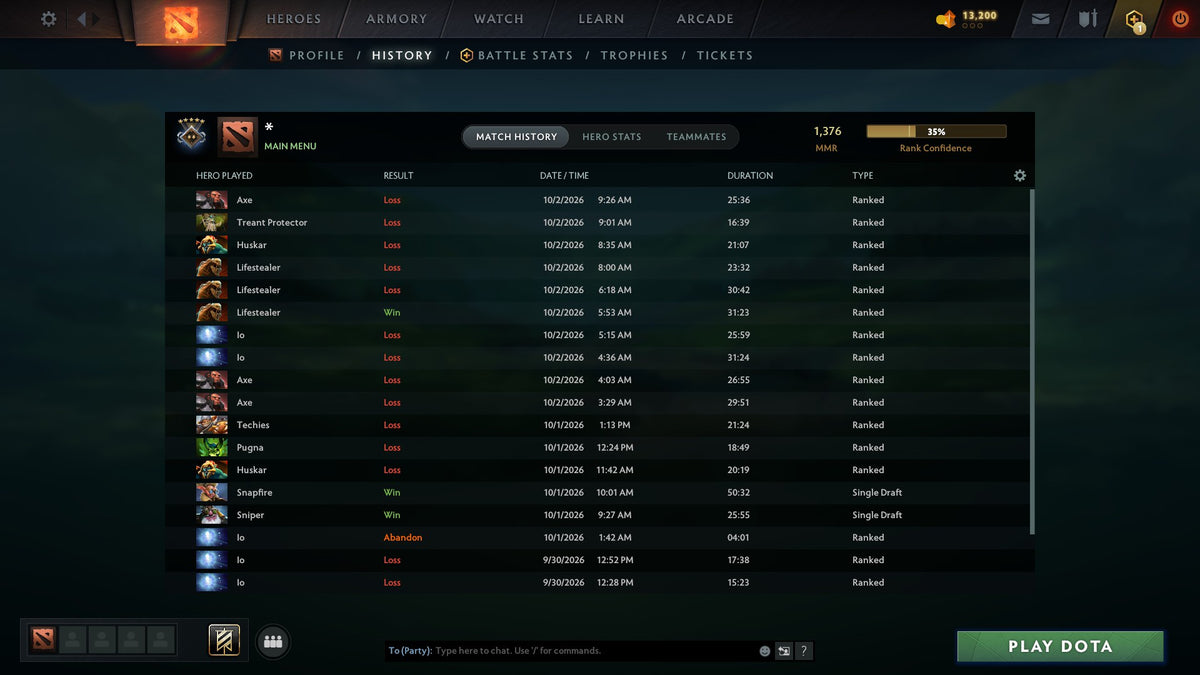Open the Armory menu
1200x675 pixels.
pos(396,19)
